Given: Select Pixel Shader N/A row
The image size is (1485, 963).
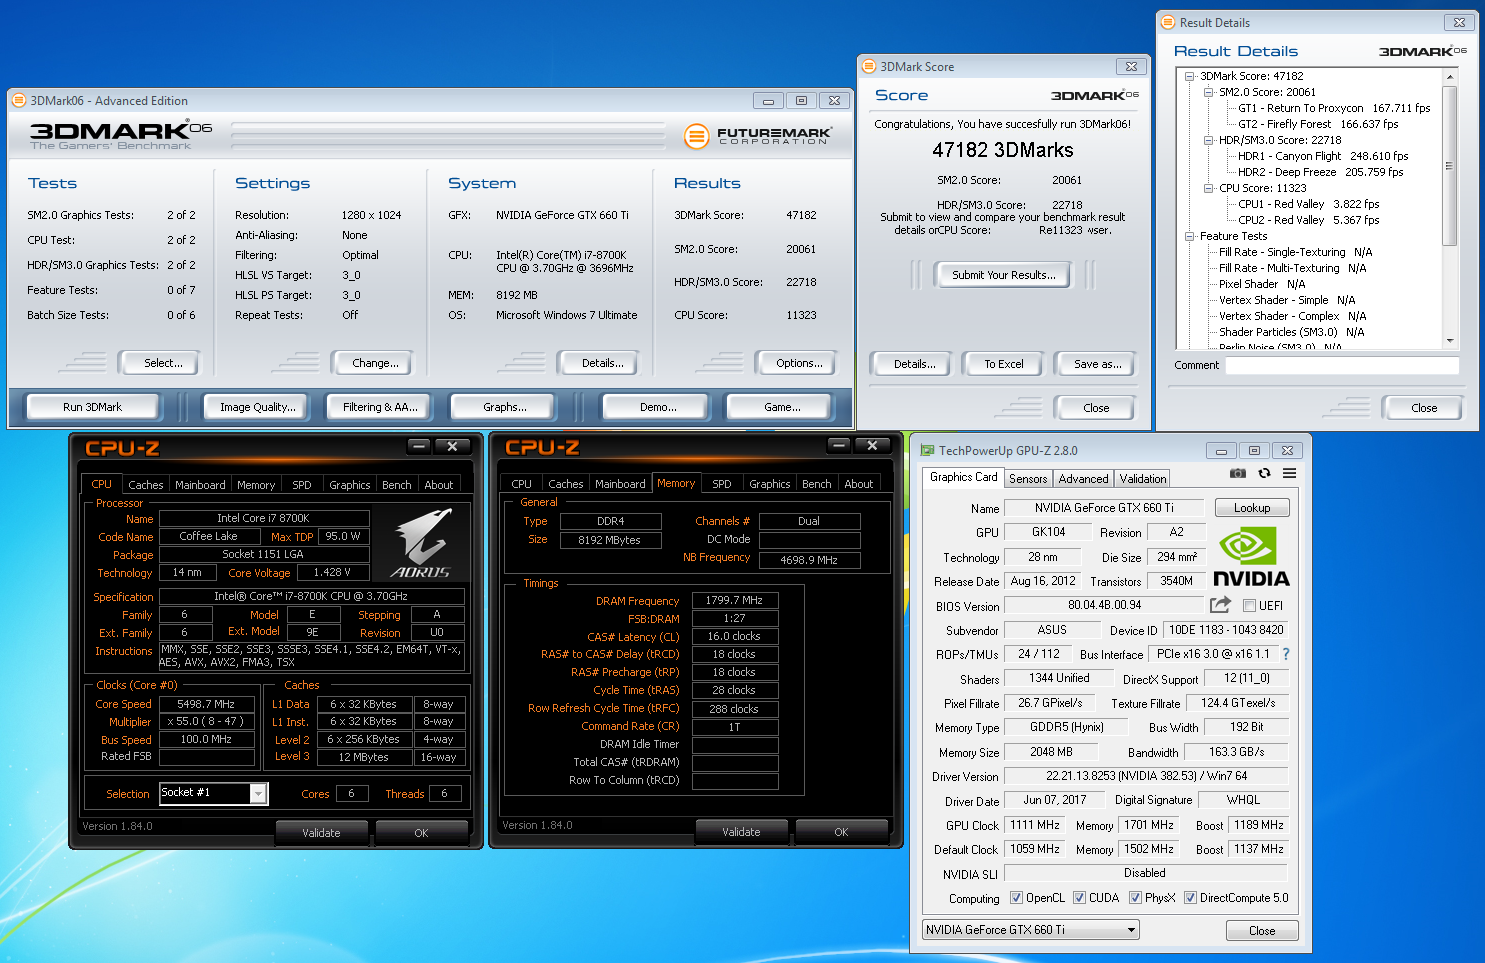Looking at the screenshot, I should [x=1262, y=284].
